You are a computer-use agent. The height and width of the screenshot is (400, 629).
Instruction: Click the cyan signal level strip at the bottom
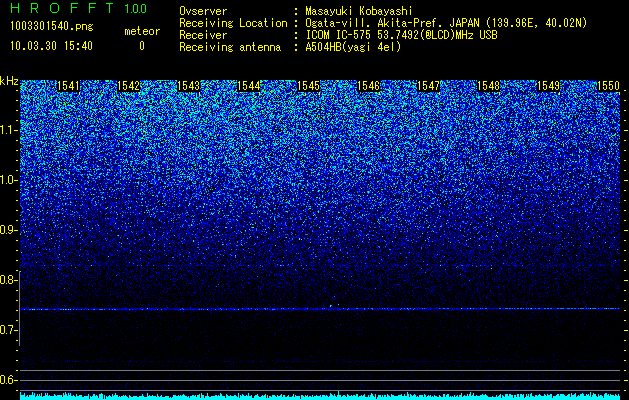320,396
